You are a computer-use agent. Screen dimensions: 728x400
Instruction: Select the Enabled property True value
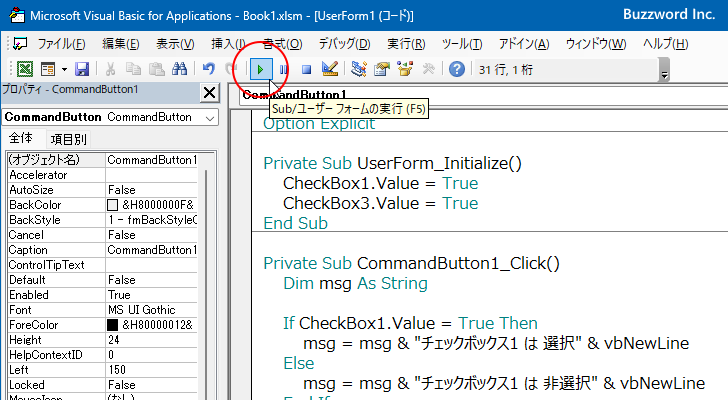pyautogui.click(x=151, y=295)
